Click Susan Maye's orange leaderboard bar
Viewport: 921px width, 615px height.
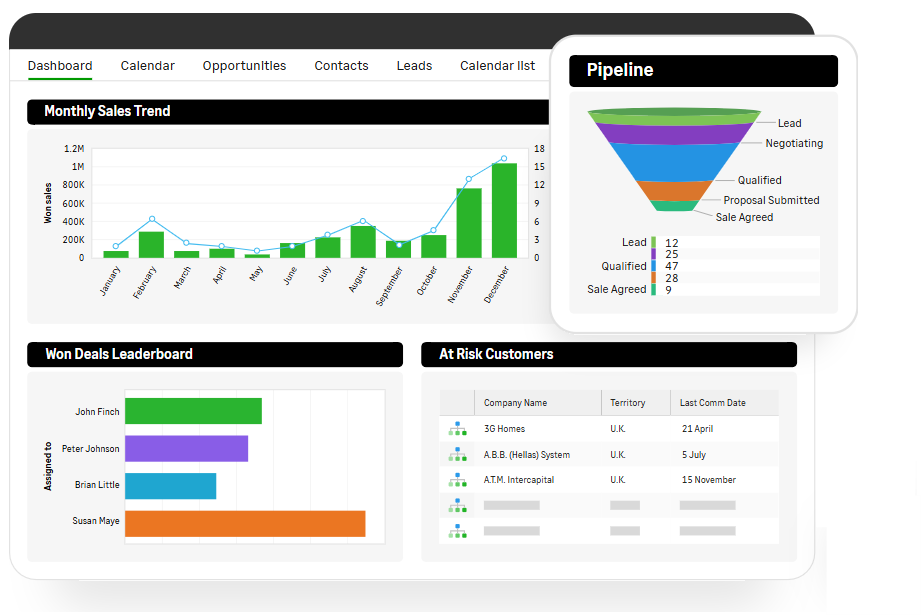point(245,523)
